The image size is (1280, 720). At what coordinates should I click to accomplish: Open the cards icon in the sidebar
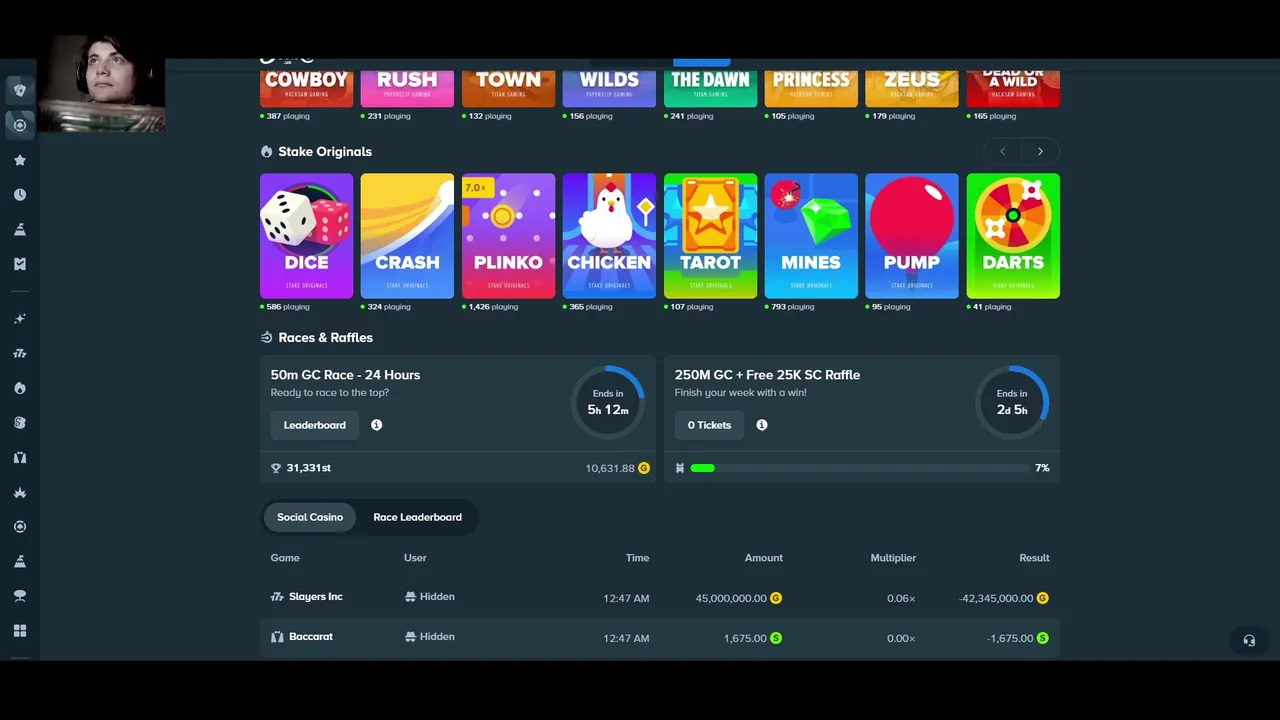tap(20, 90)
